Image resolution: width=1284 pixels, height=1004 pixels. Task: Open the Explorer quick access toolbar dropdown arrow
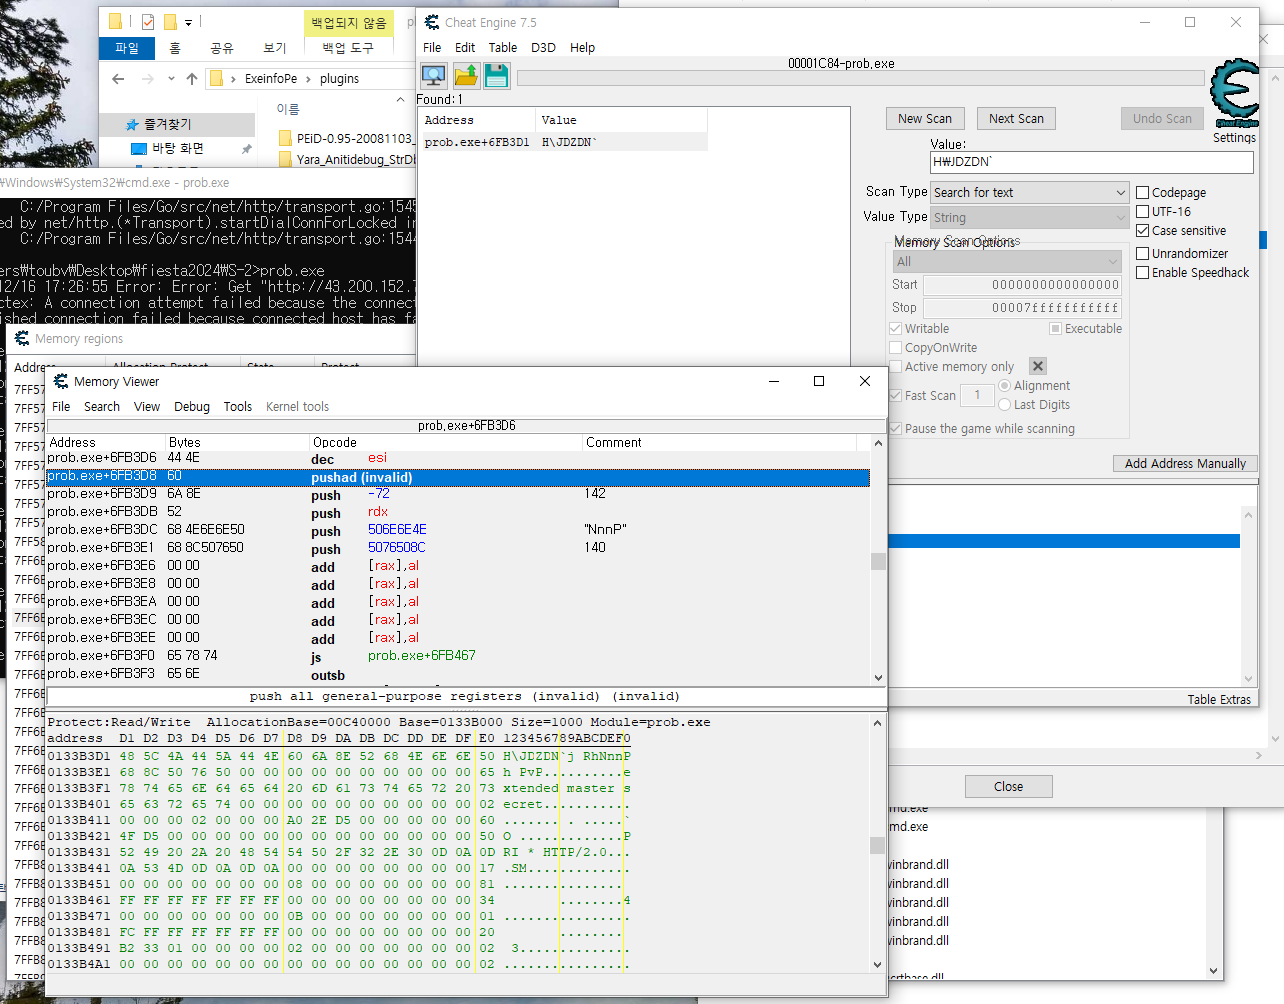[188, 21]
